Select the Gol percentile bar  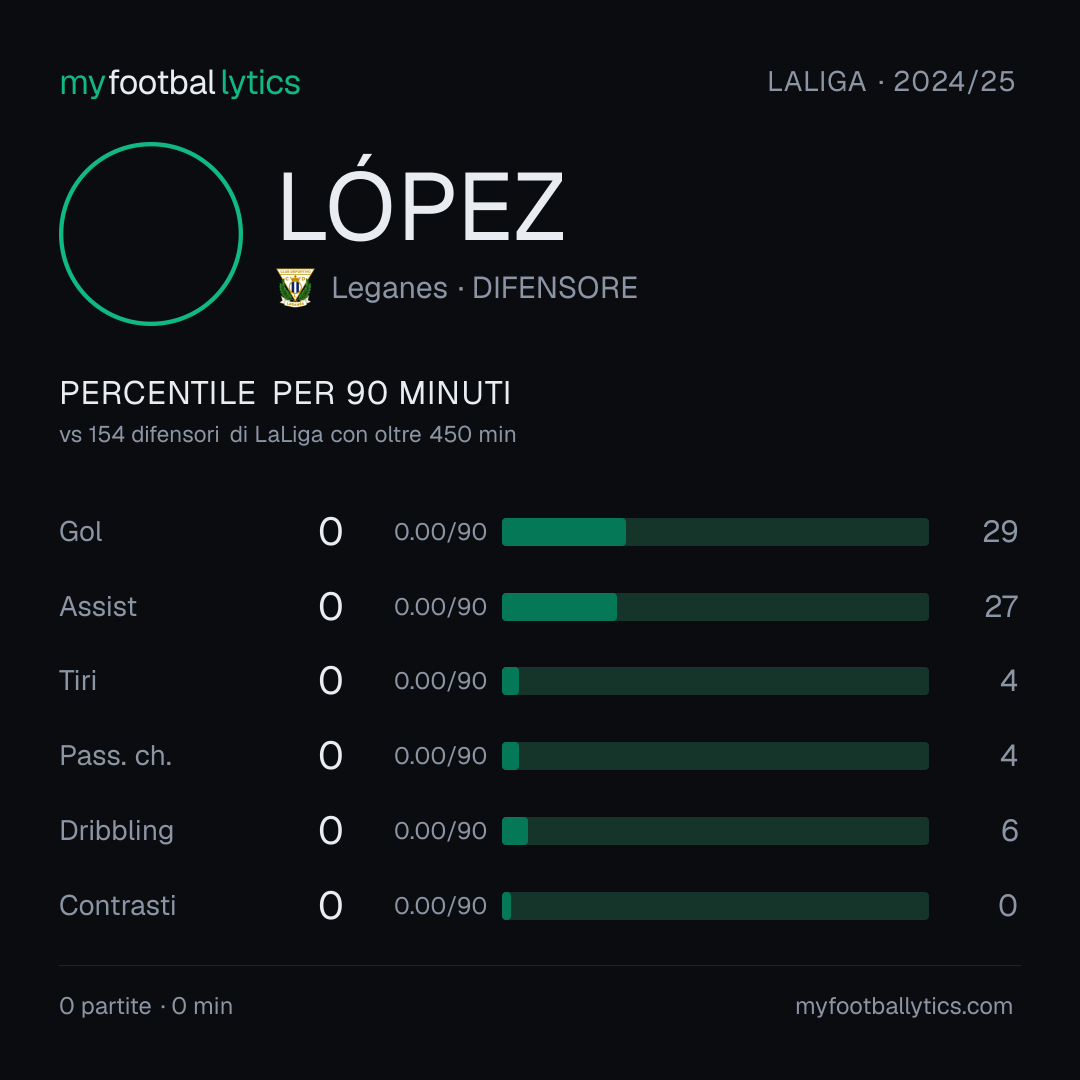715,532
